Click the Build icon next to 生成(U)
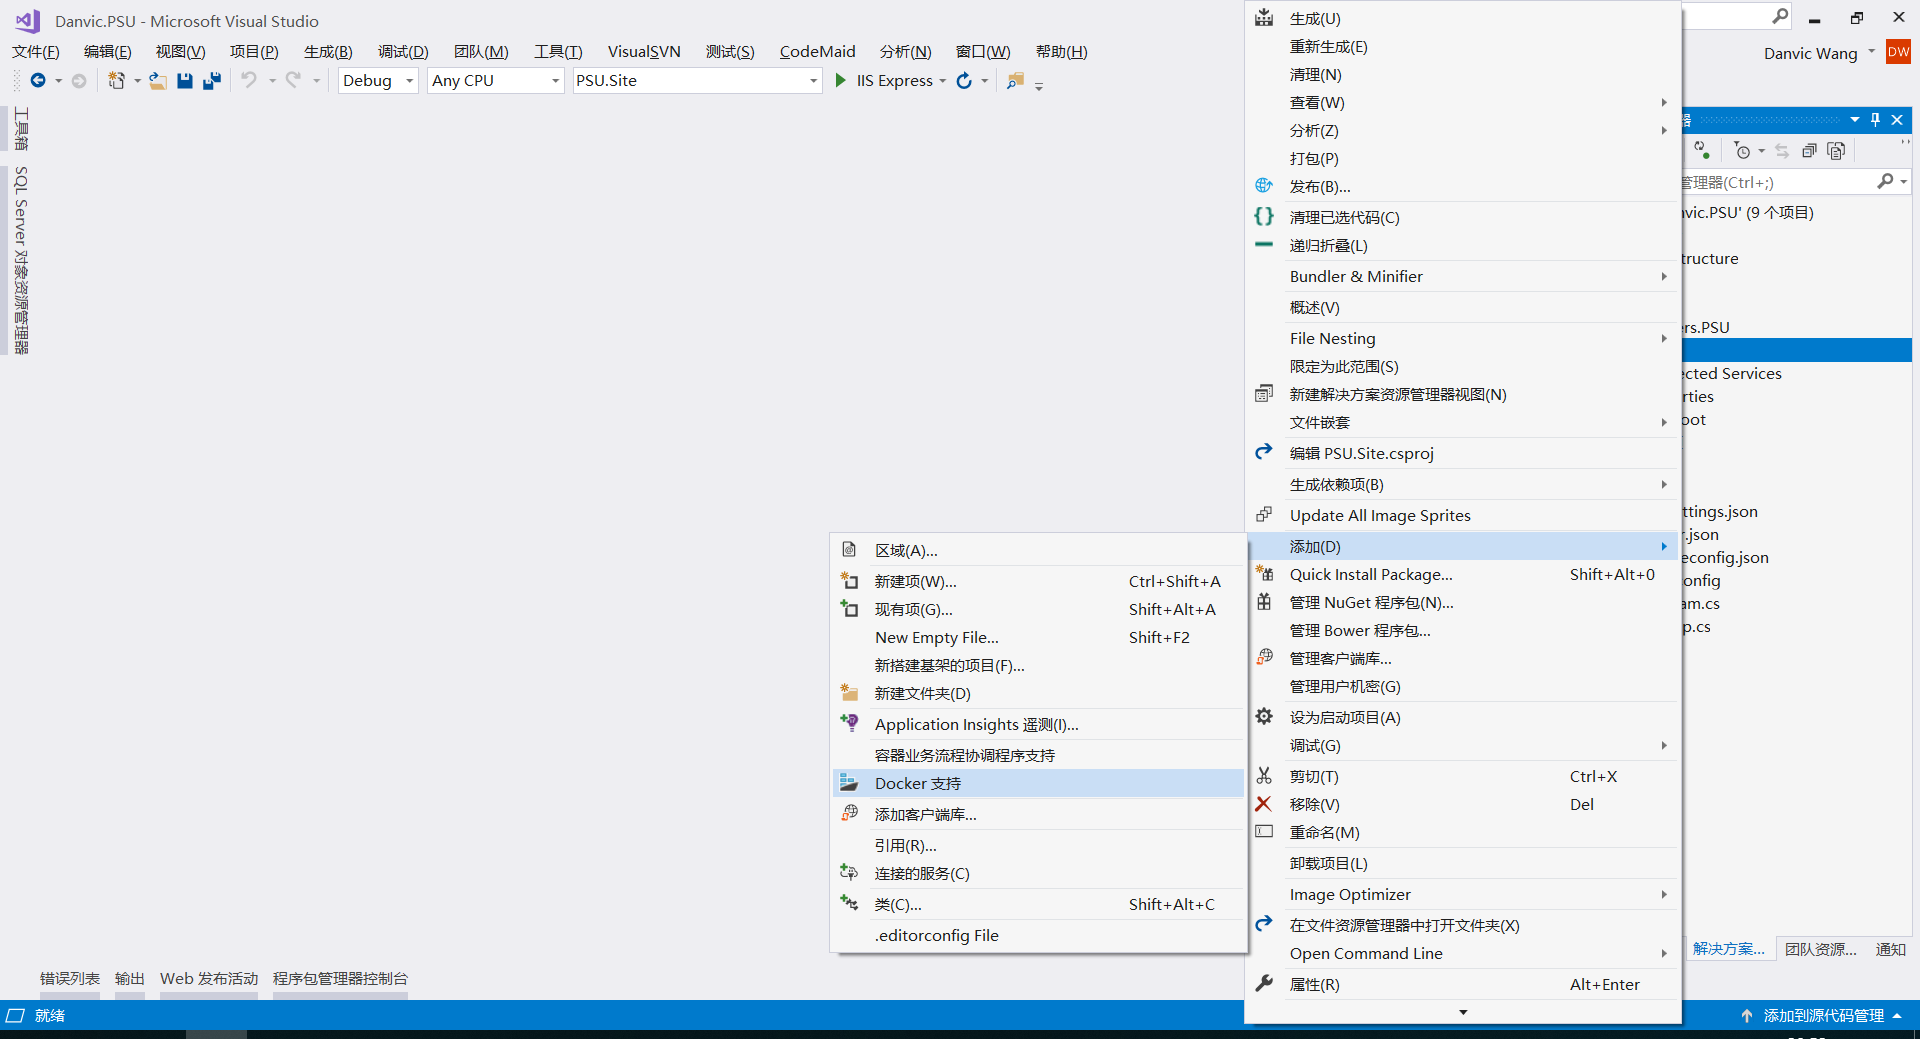This screenshot has height=1039, width=1920. click(x=1264, y=18)
